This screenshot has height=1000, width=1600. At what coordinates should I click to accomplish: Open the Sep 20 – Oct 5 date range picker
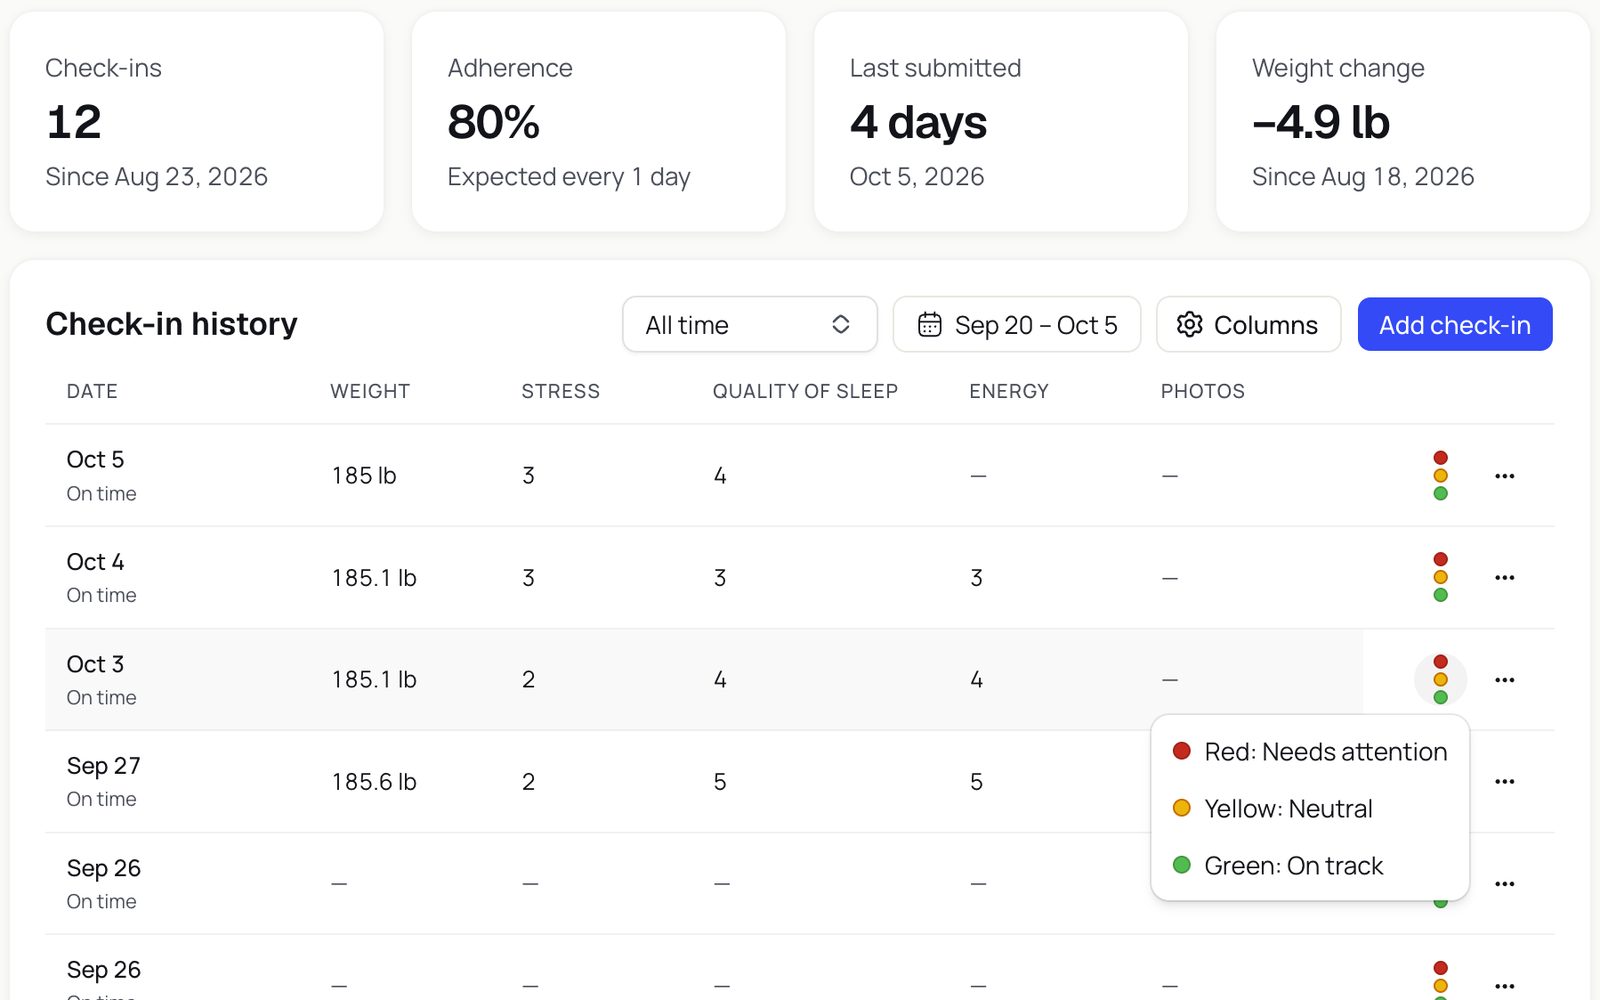coord(1016,325)
